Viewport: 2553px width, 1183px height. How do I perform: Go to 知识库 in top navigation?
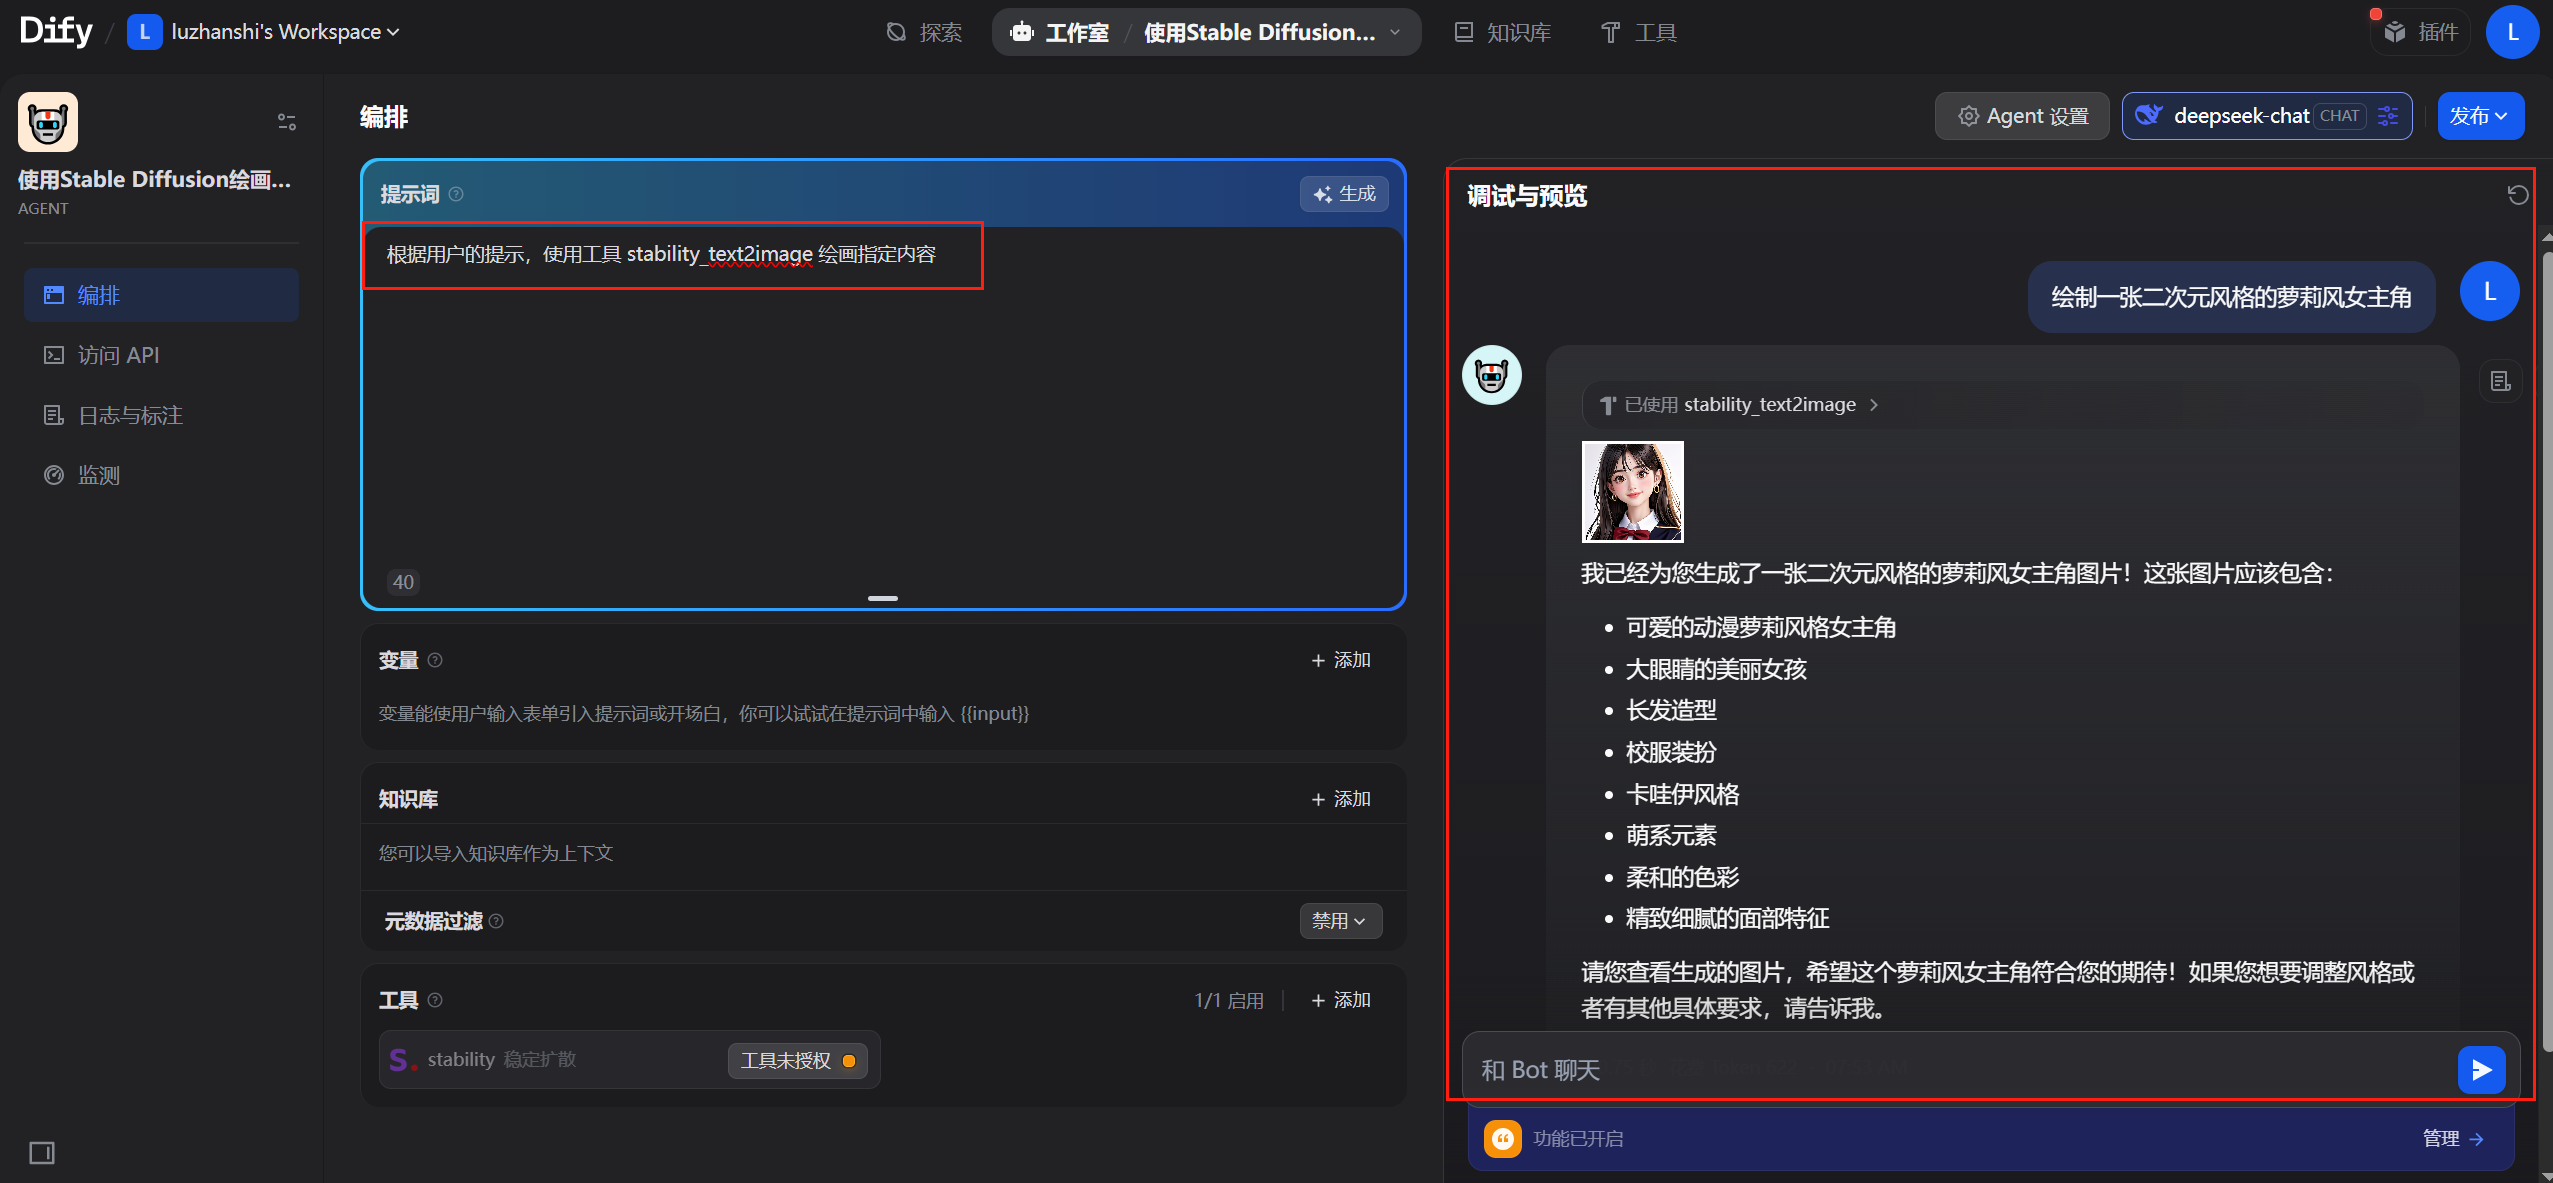[x=1503, y=32]
